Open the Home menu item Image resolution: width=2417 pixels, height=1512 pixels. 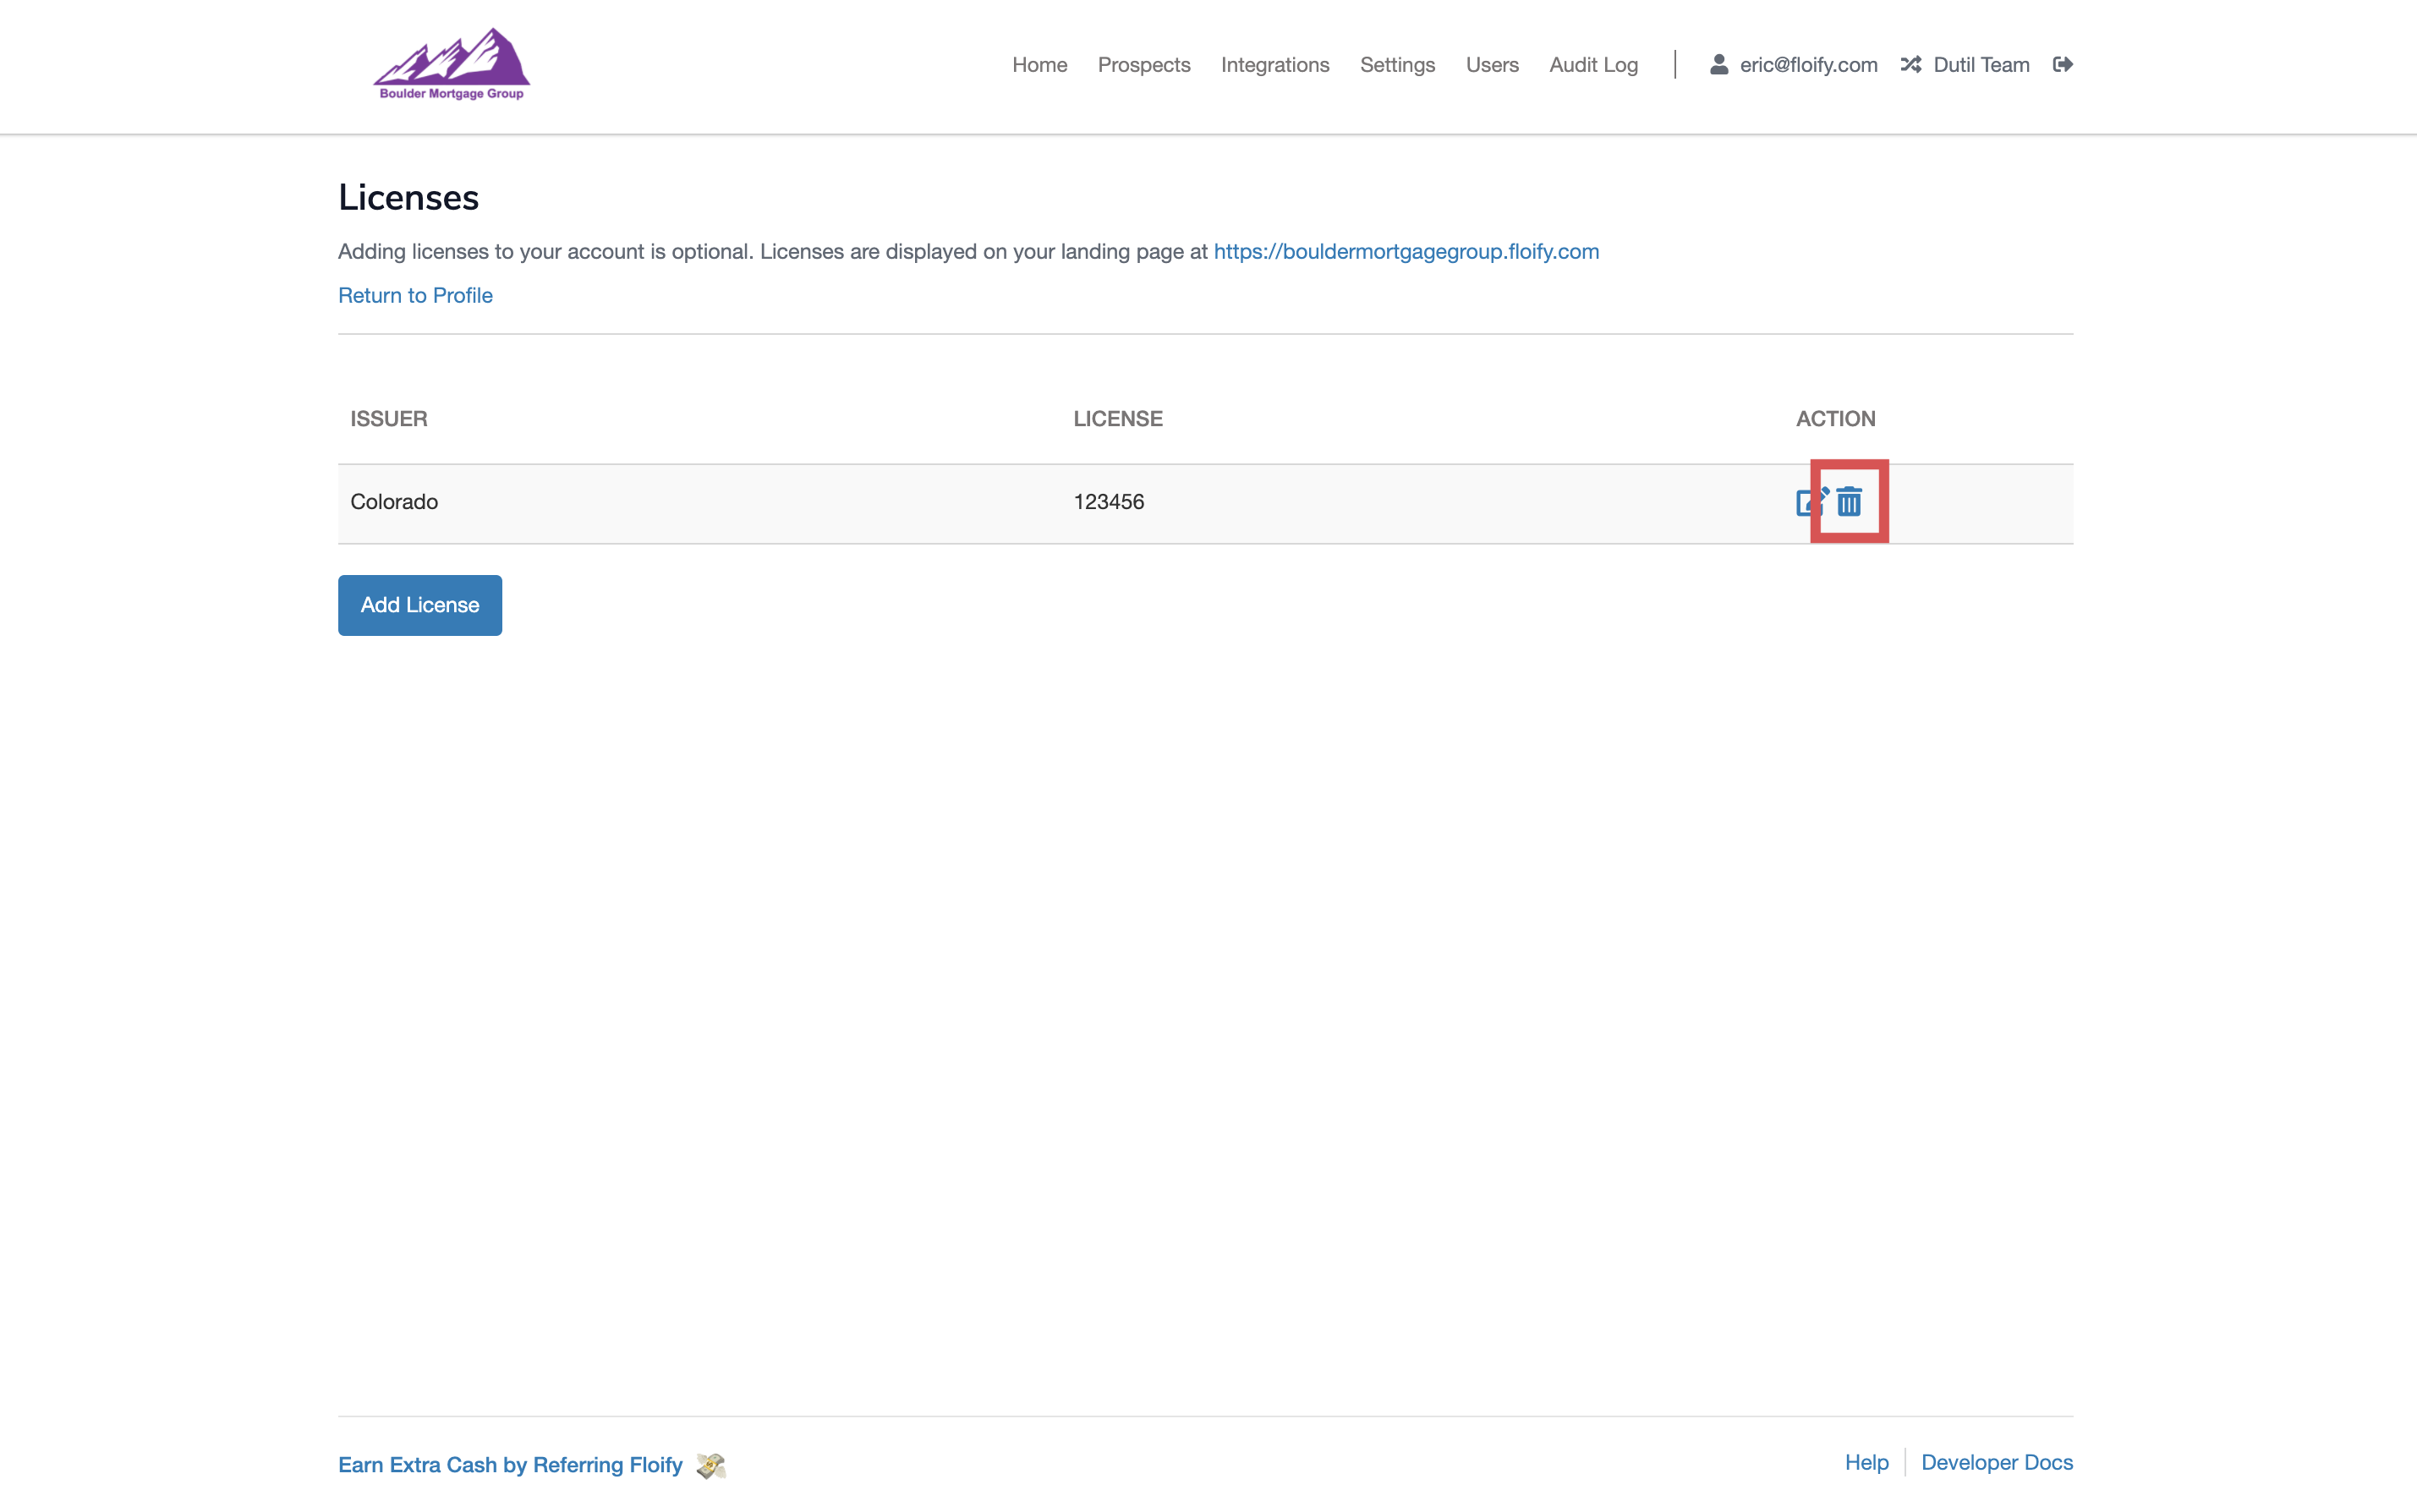point(1039,65)
